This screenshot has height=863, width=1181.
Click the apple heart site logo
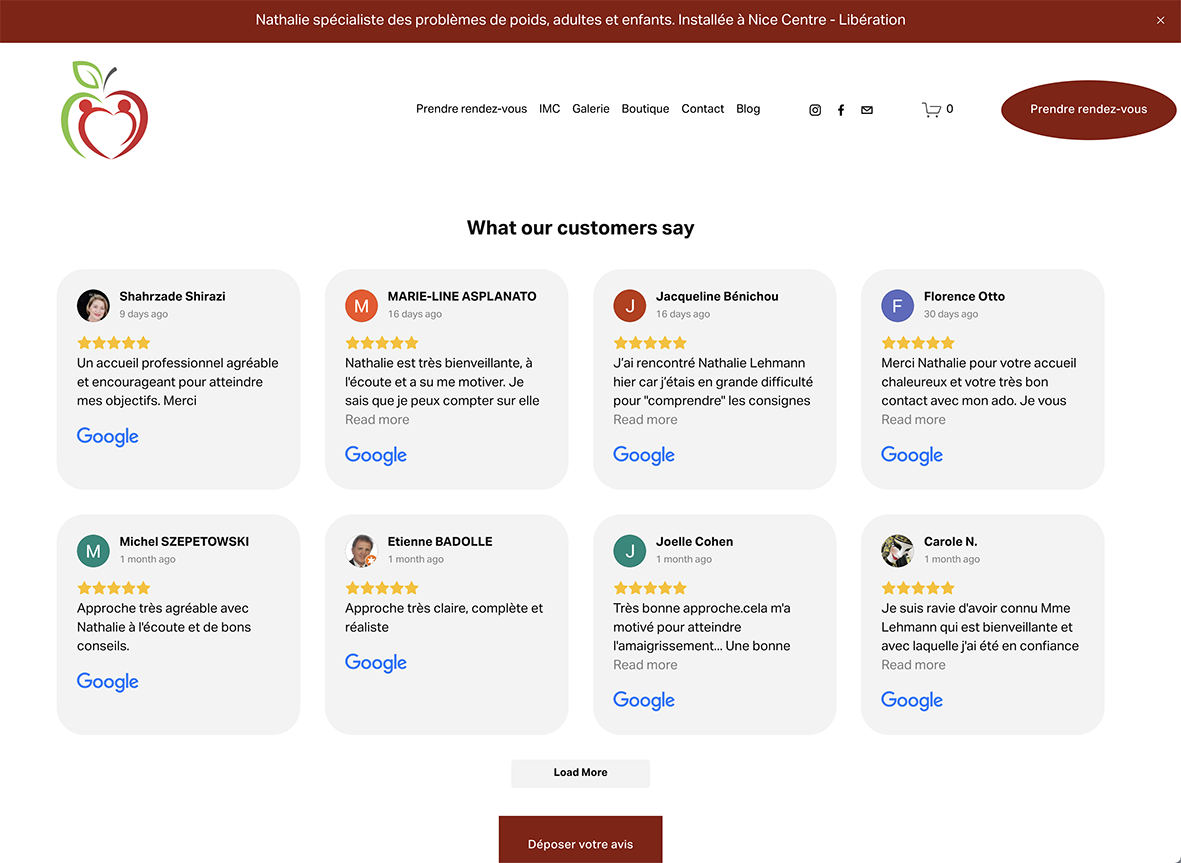pyautogui.click(x=105, y=110)
